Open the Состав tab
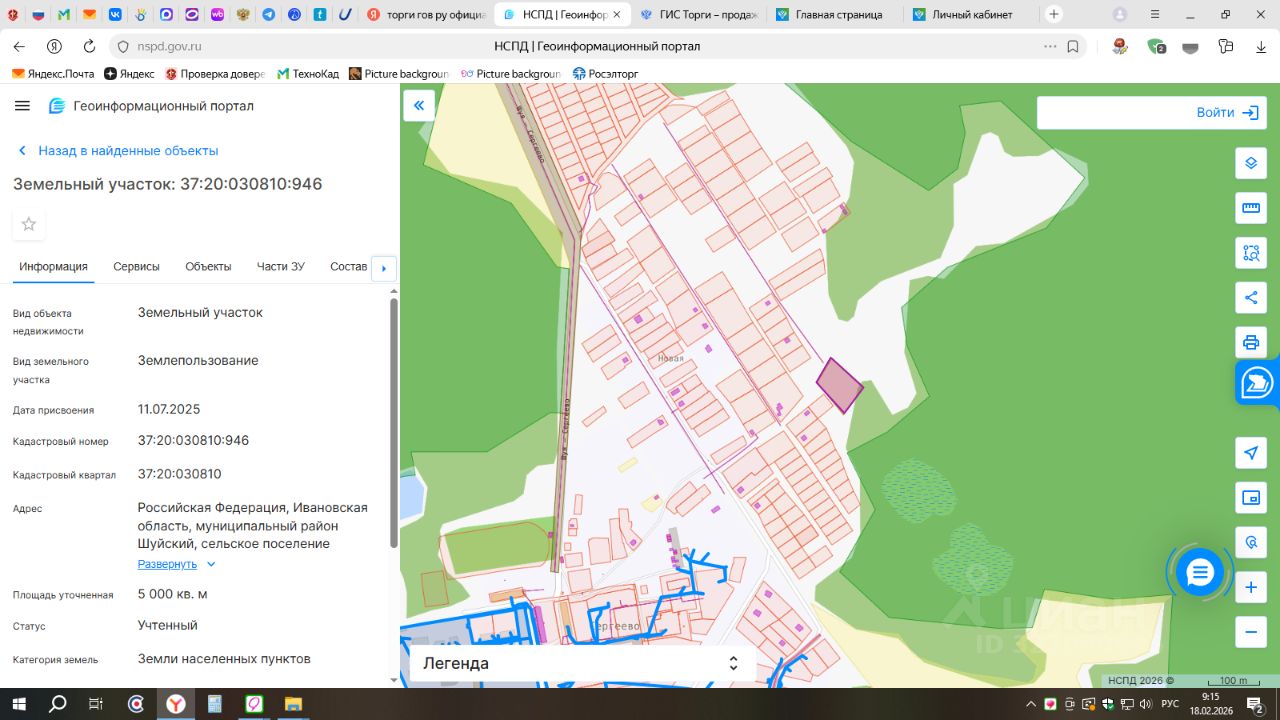 349,266
